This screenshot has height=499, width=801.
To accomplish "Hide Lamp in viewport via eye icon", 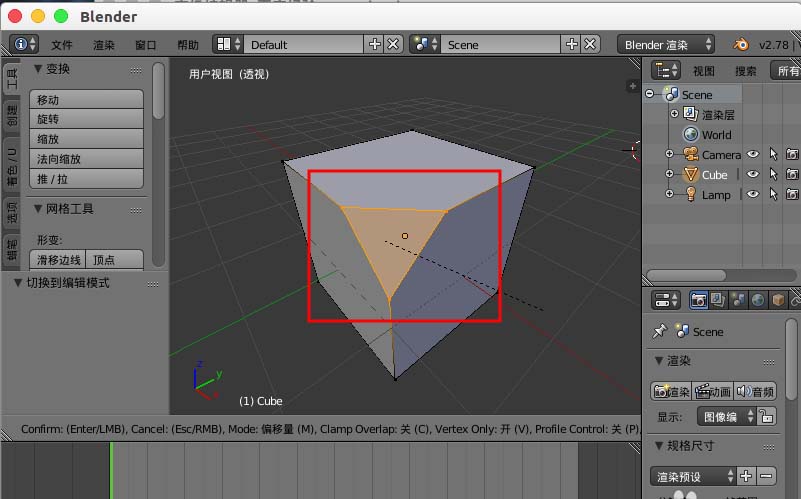I will tap(752, 194).
